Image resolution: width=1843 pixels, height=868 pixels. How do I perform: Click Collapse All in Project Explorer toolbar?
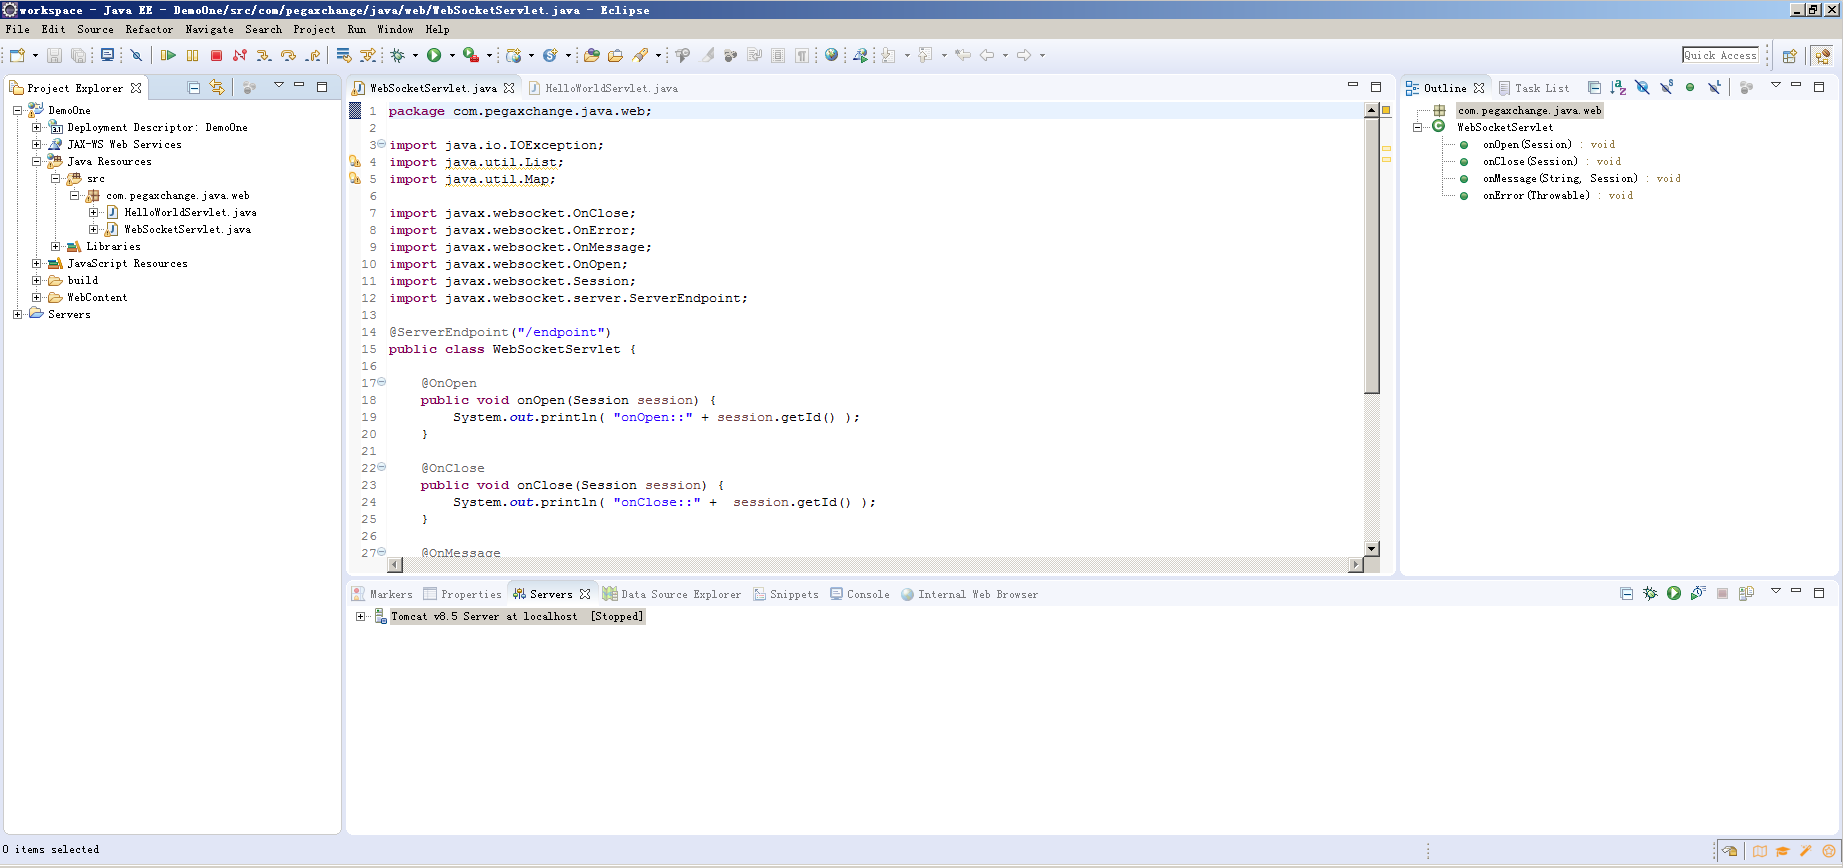(x=194, y=88)
